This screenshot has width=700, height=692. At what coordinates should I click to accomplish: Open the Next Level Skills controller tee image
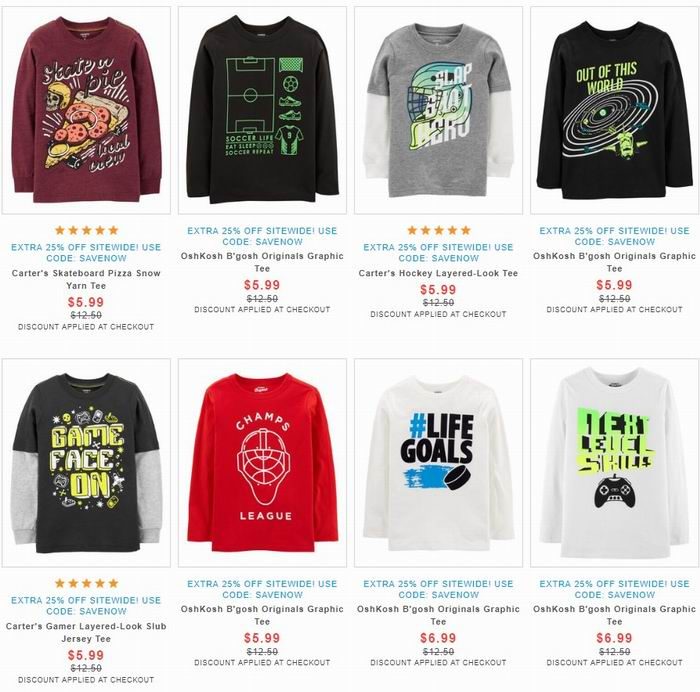click(x=614, y=463)
